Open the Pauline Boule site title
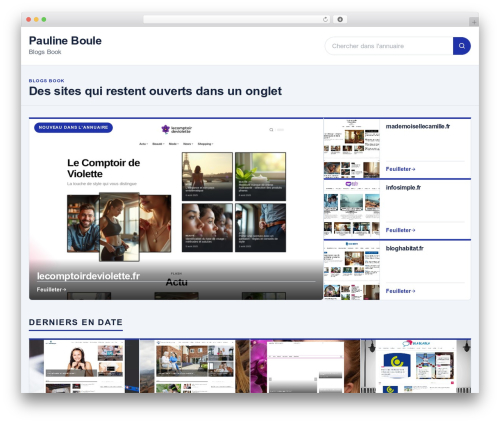Viewport: 500px width, 423px height. coord(65,41)
